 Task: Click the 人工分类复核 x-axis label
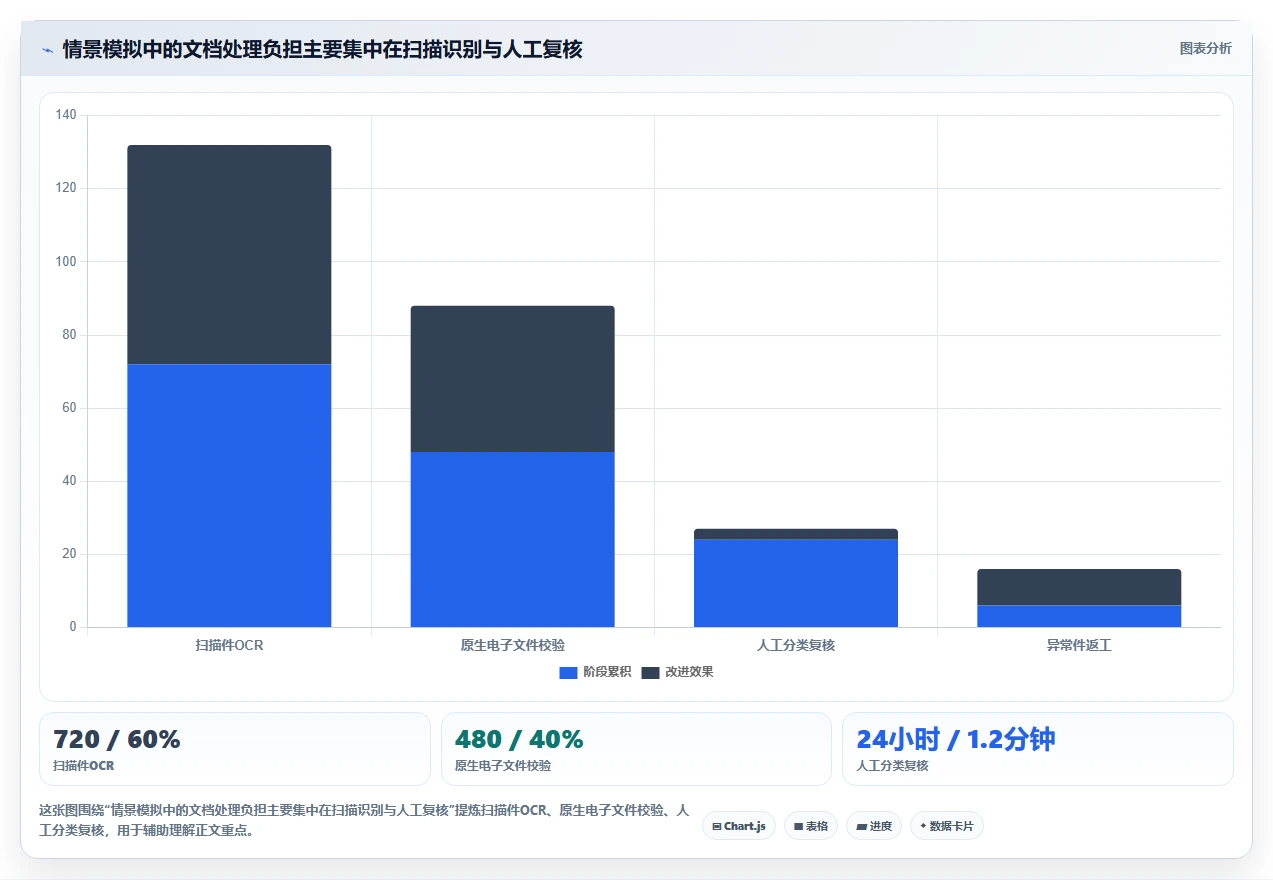(x=796, y=645)
